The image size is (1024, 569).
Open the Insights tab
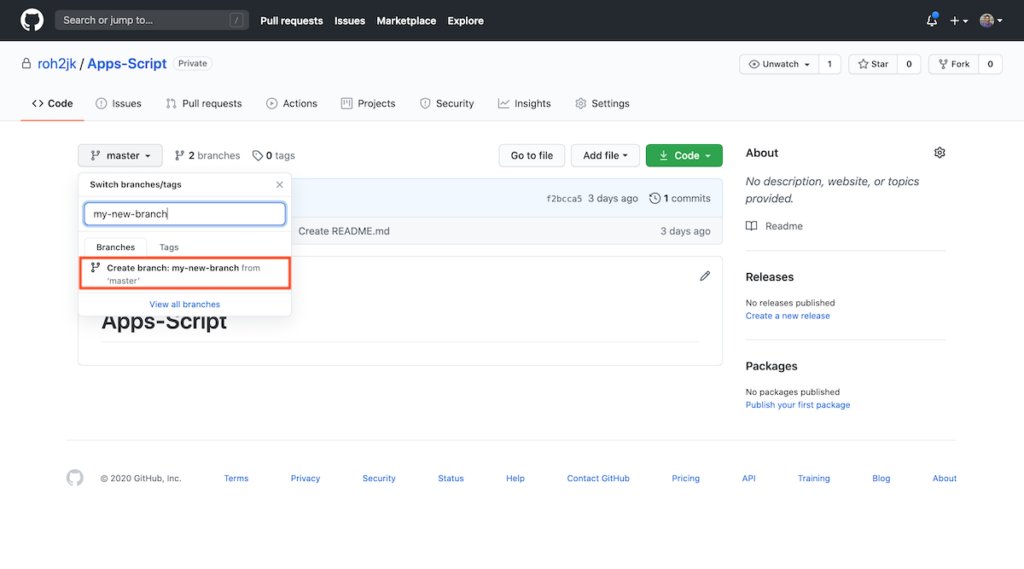pos(524,103)
